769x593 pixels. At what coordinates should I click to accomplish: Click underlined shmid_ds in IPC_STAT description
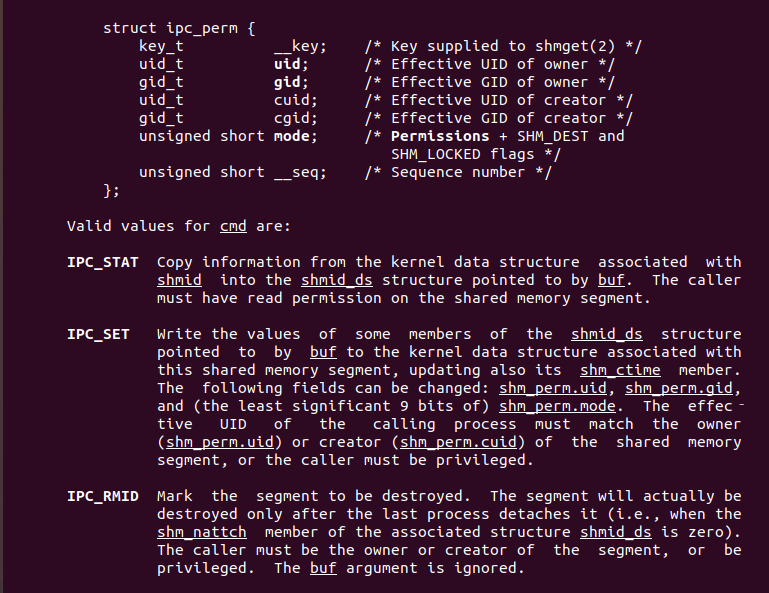pos(336,280)
